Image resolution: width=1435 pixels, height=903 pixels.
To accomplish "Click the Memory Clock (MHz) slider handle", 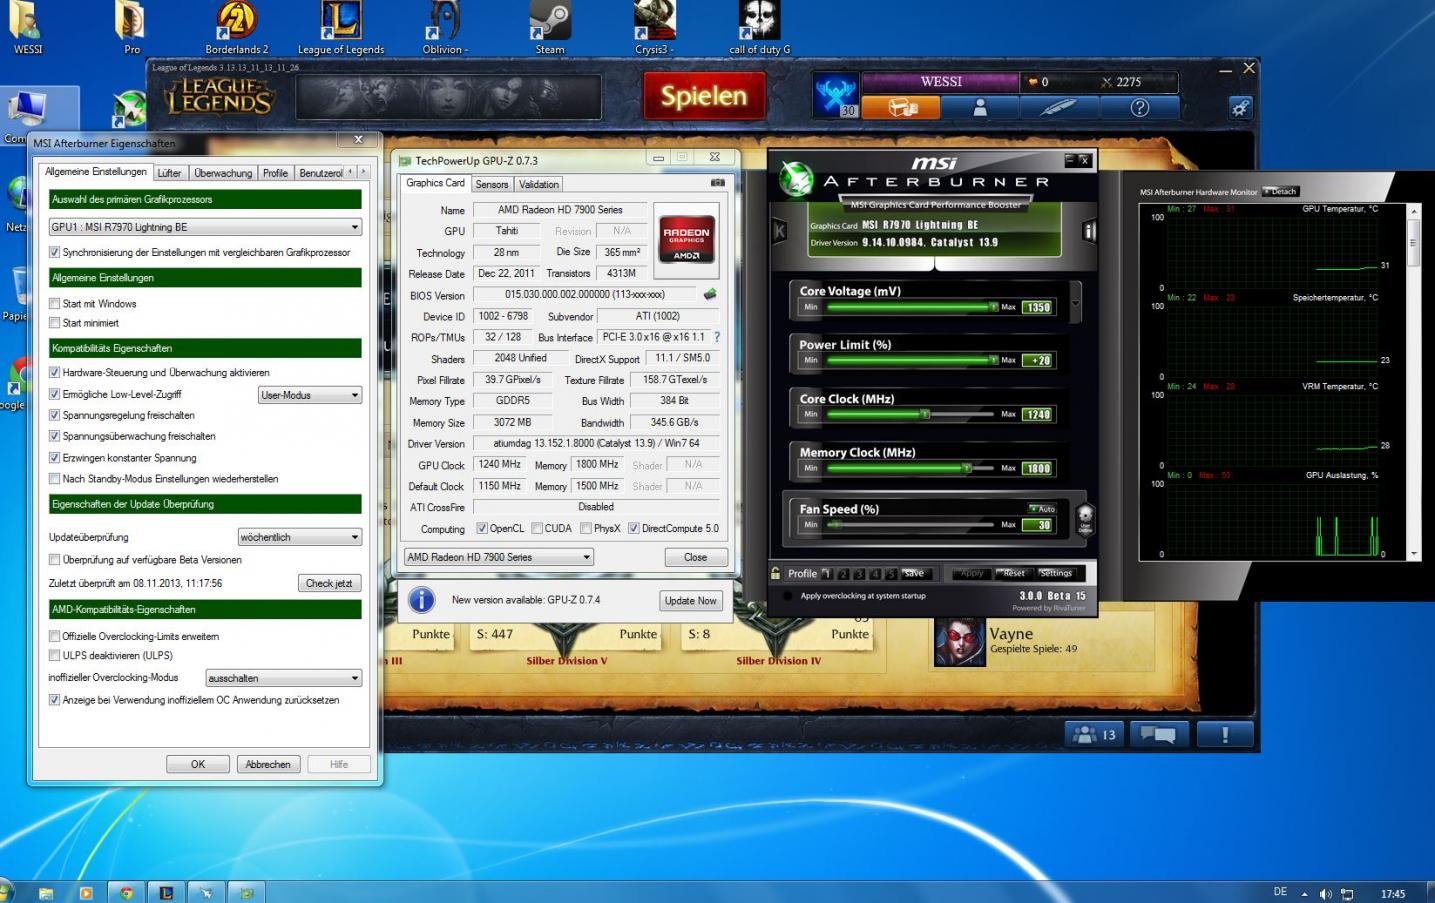I will (966, 468).
